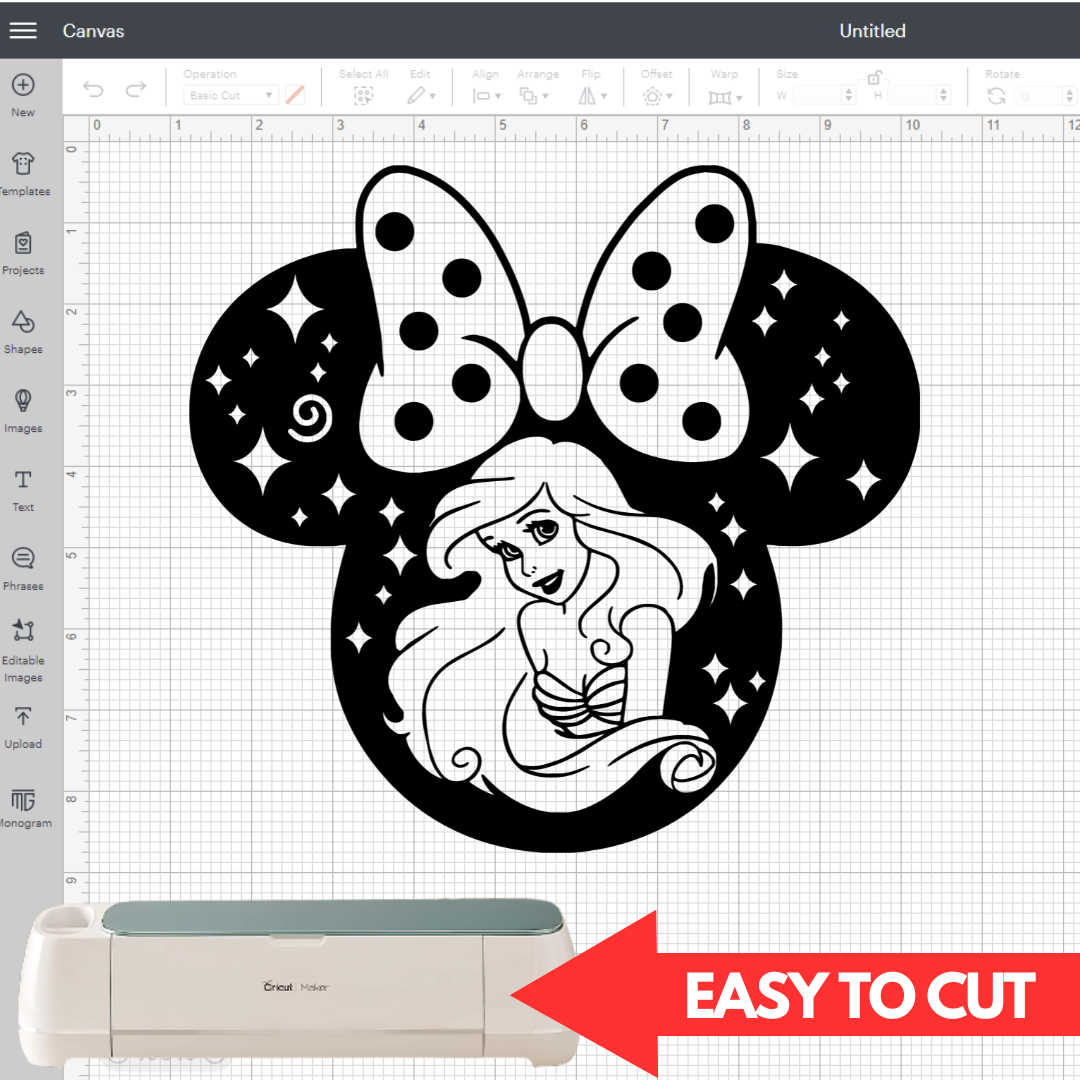Click the Canvas heading label
The width and height of the screenshot is (1080, 1080).
[94, 31]
